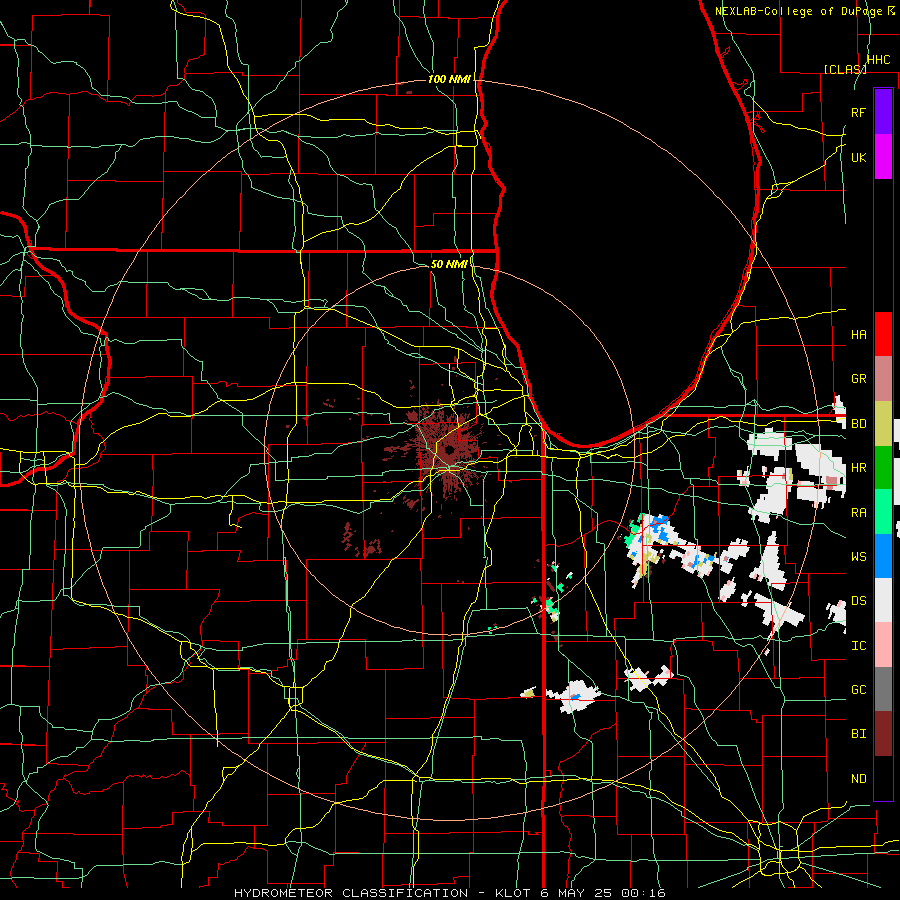Click the BI legend label
Viewport: 900px width, 900px height.
pyautogui.click(x=858, y=734)
